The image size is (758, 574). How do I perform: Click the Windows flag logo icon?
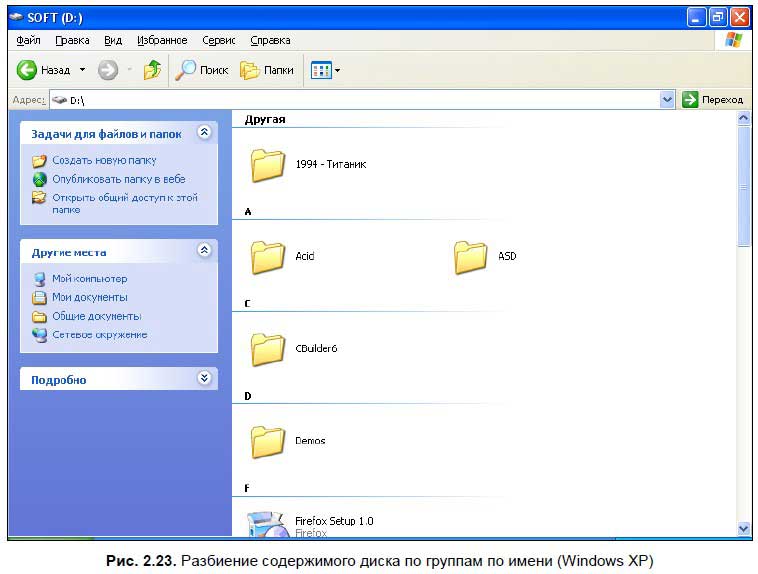click(x=733, y=41)
